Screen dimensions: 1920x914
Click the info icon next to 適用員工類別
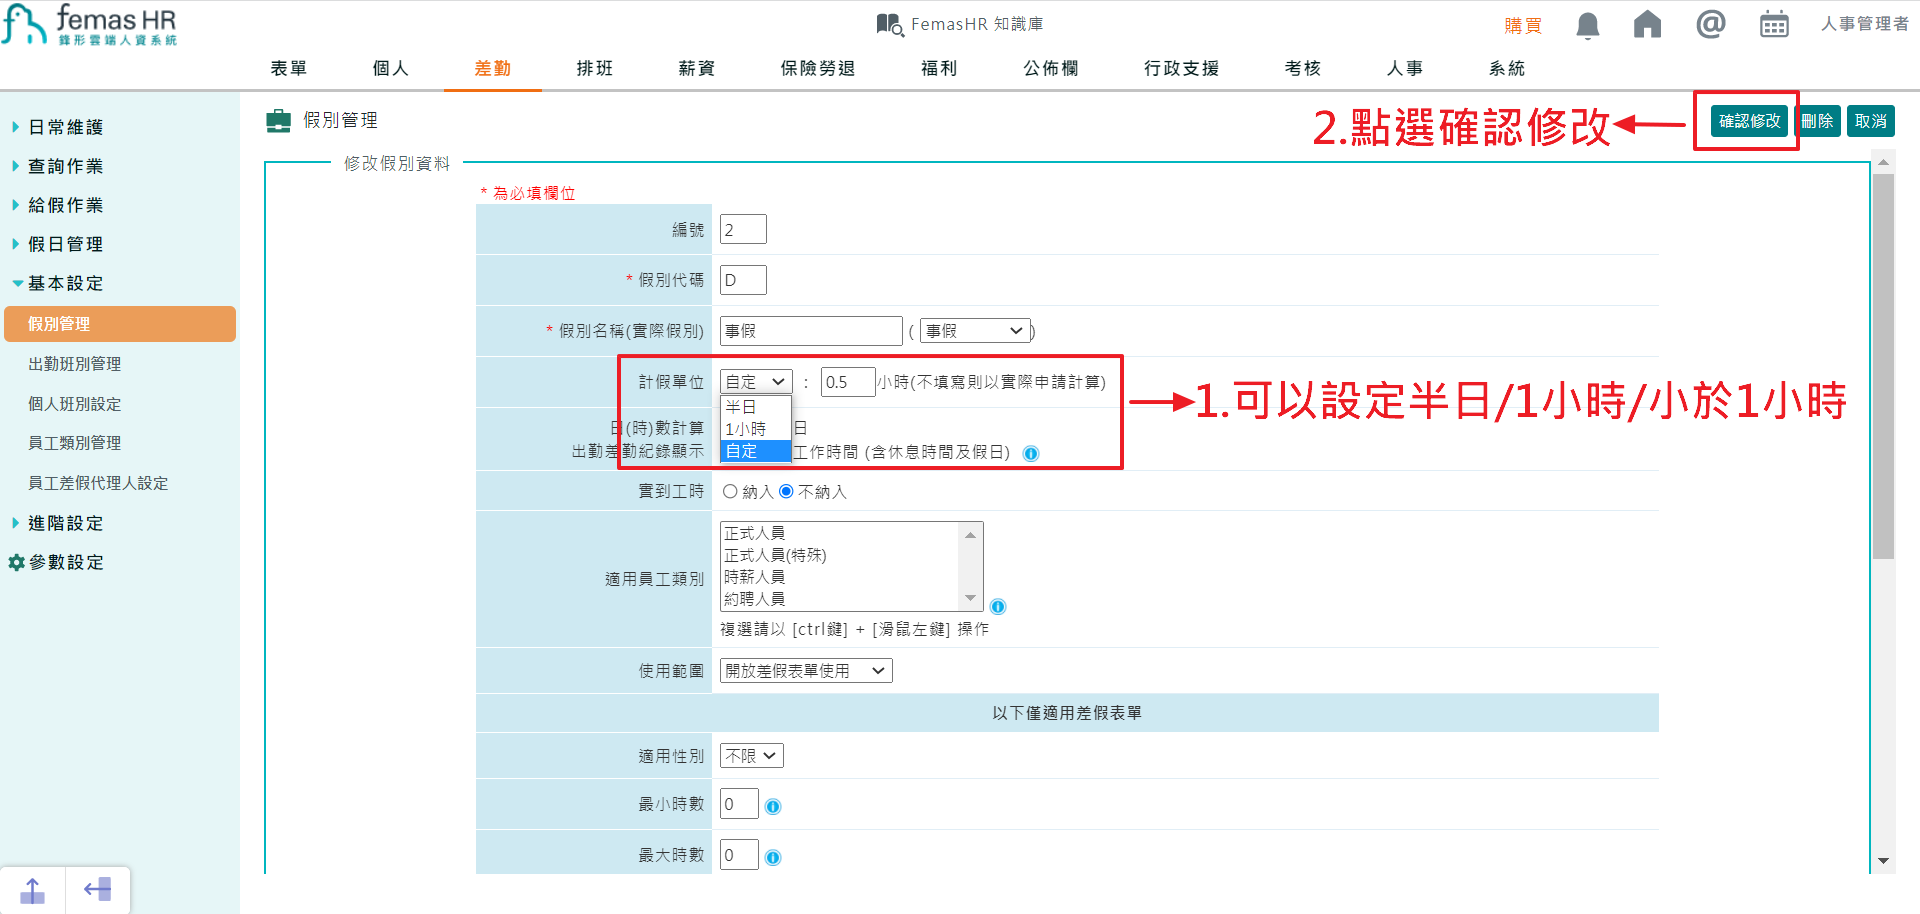(x=997, y=606)
